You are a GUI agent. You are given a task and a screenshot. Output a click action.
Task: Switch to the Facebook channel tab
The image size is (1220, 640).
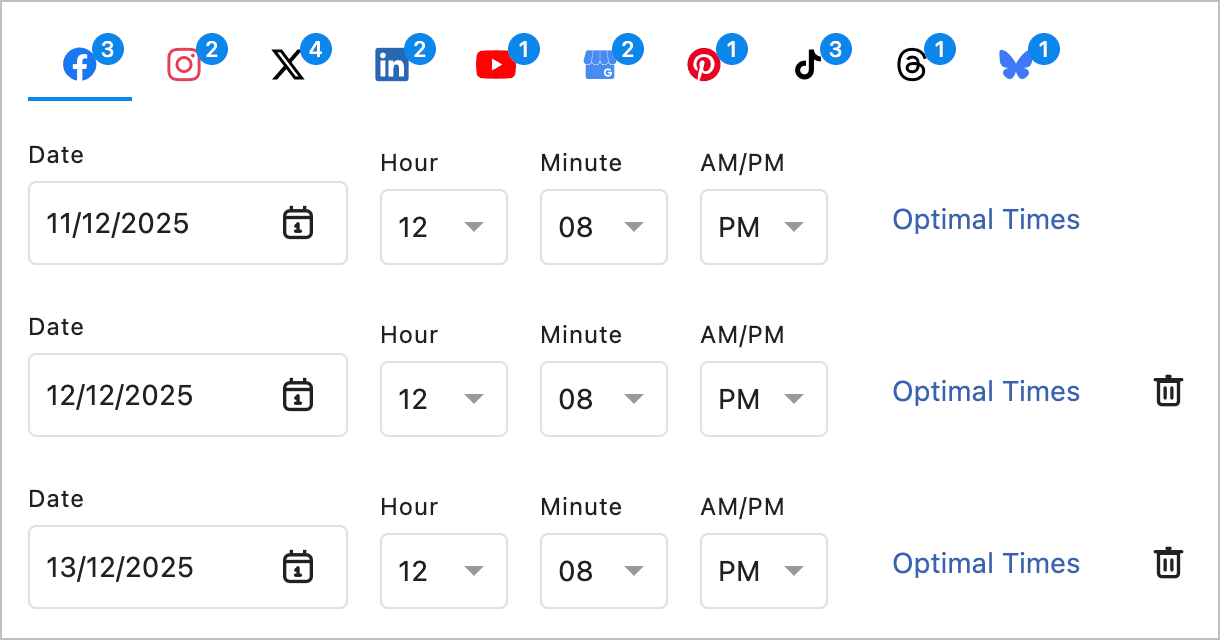[79, 63]
